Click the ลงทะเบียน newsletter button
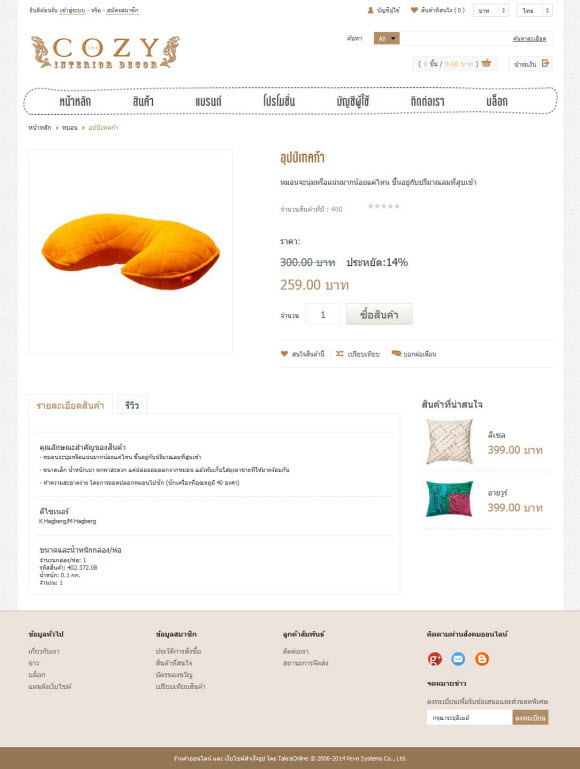580x769 pixels. coord(530,718)
